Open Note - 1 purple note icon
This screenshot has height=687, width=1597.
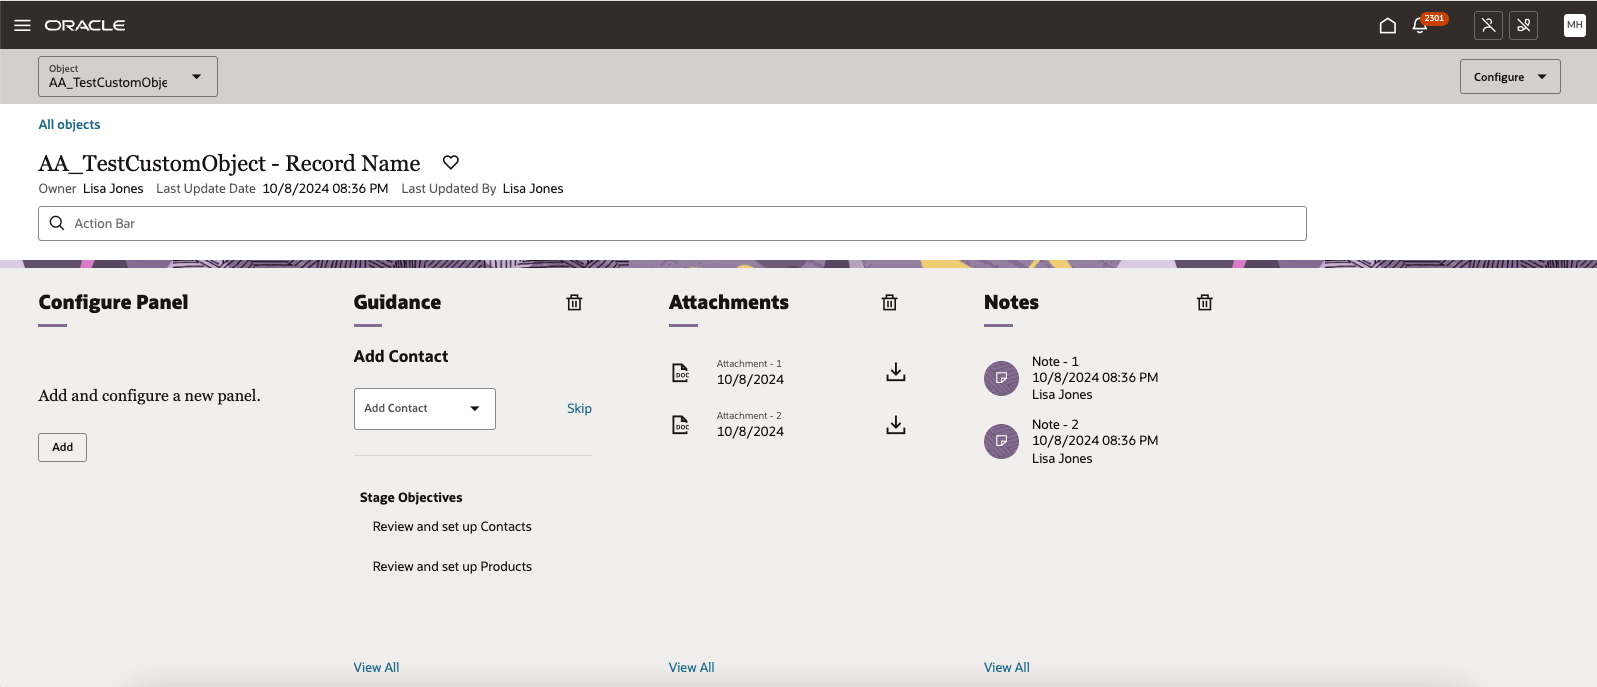[x=1001, y=378]
